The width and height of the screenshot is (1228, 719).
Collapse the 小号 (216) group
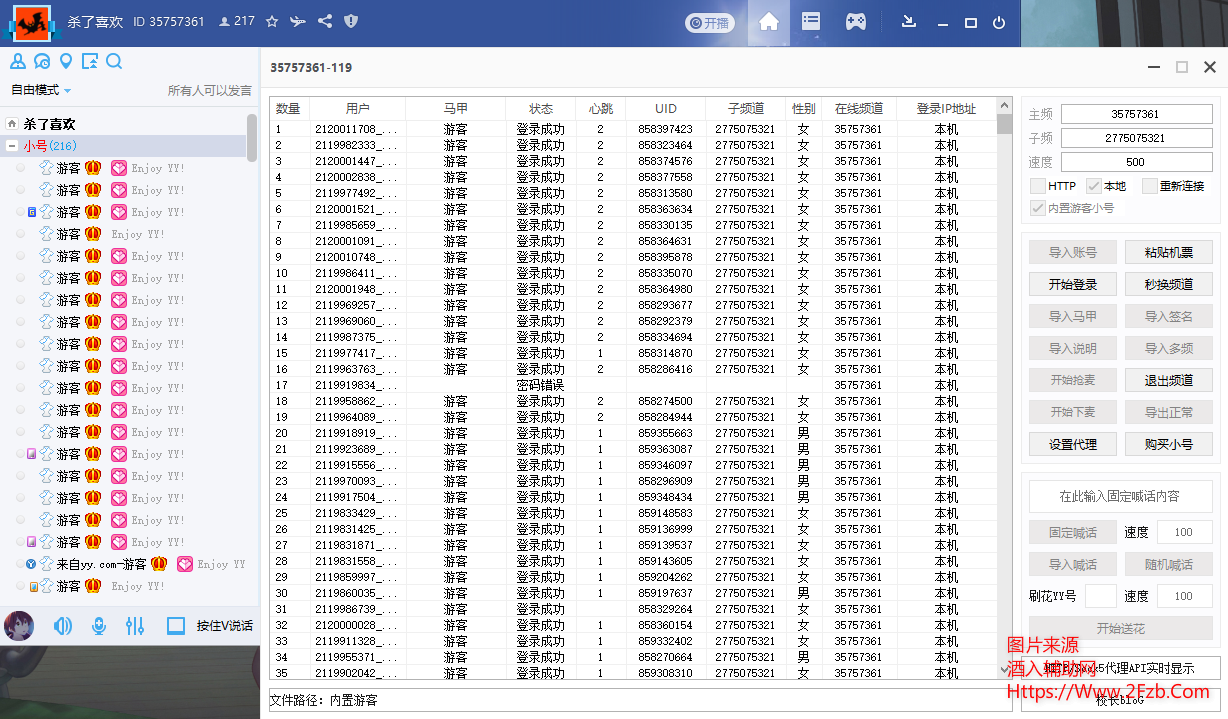11,146
